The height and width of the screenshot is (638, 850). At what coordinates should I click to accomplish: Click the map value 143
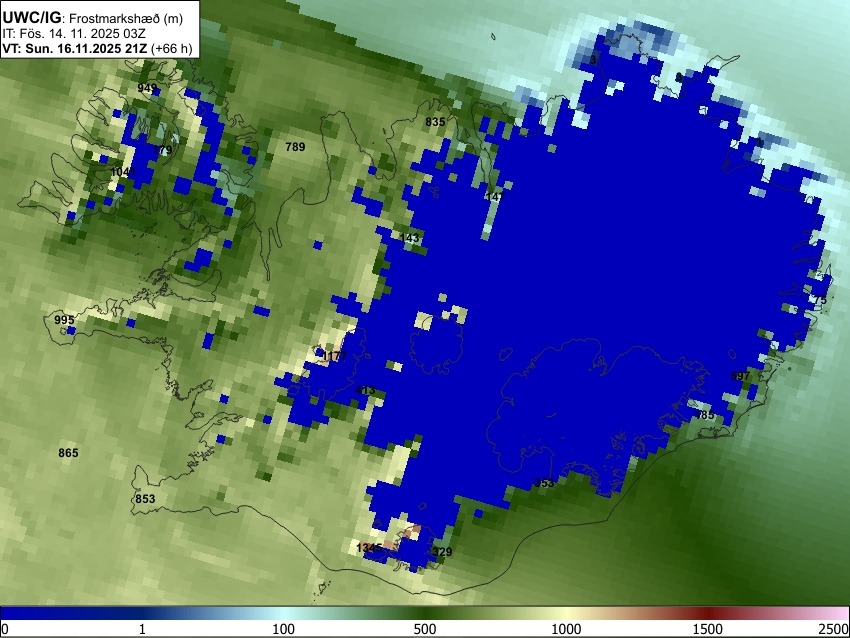click(x=409, y=238)
